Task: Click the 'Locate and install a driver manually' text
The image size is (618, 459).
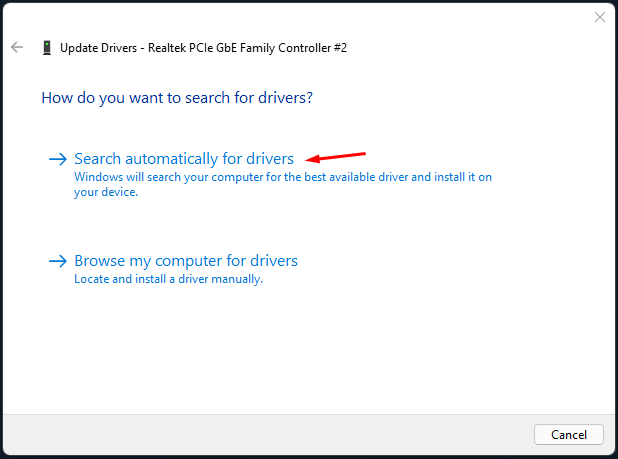Action: (x=168, y=279)
